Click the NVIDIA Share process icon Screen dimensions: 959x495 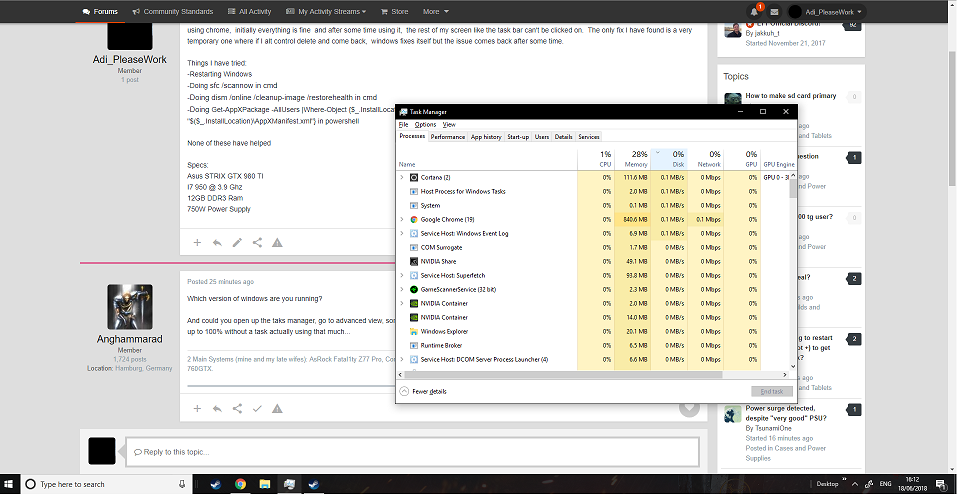pyautogui.click(x=414, y=262)
